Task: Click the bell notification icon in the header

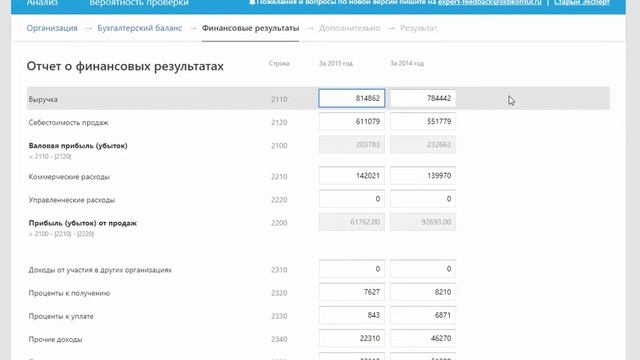Action: (x=252, y=2)
